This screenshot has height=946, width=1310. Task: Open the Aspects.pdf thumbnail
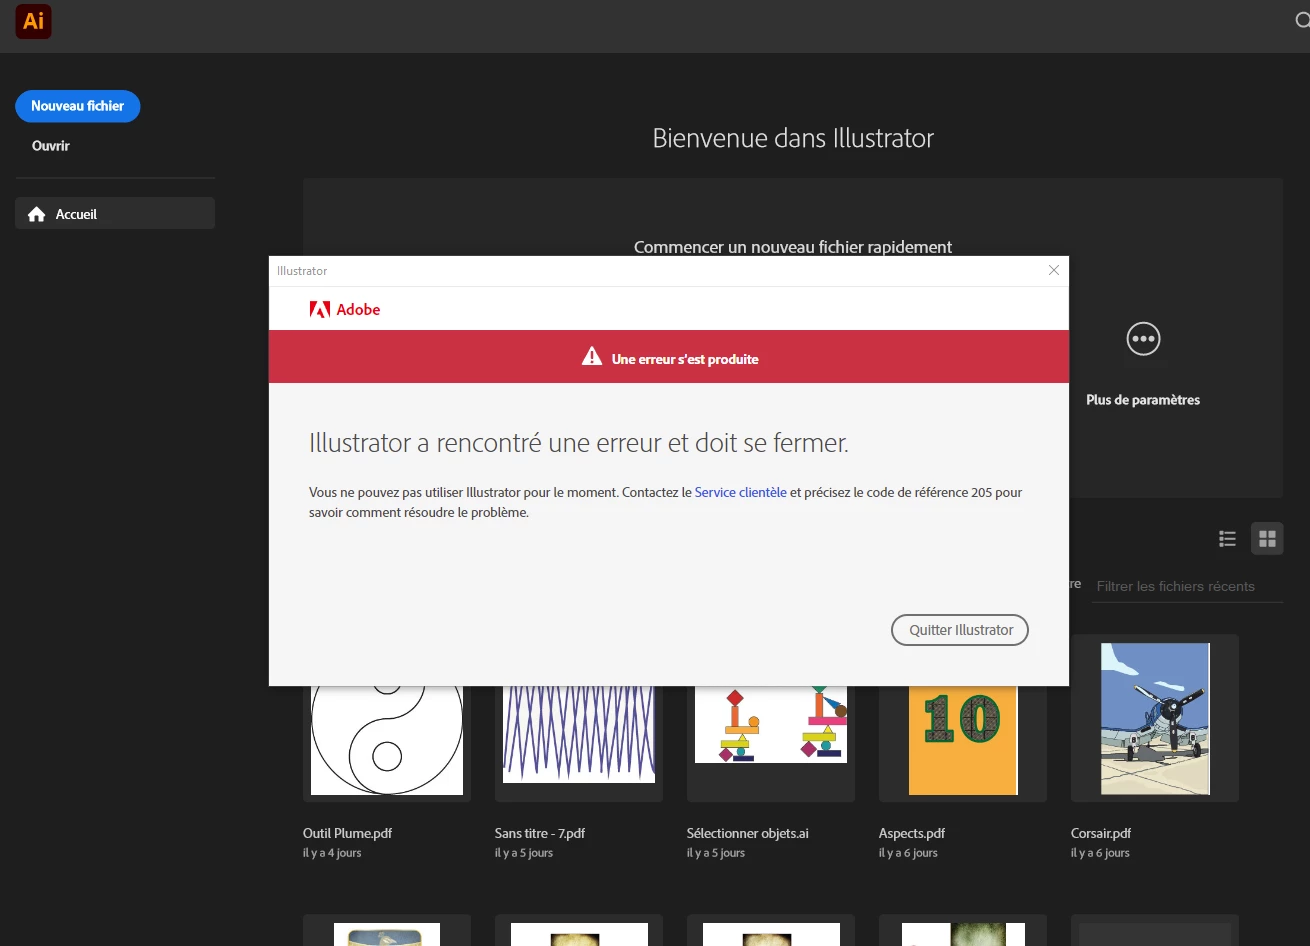pyautogui.click(x=963, y=740)
